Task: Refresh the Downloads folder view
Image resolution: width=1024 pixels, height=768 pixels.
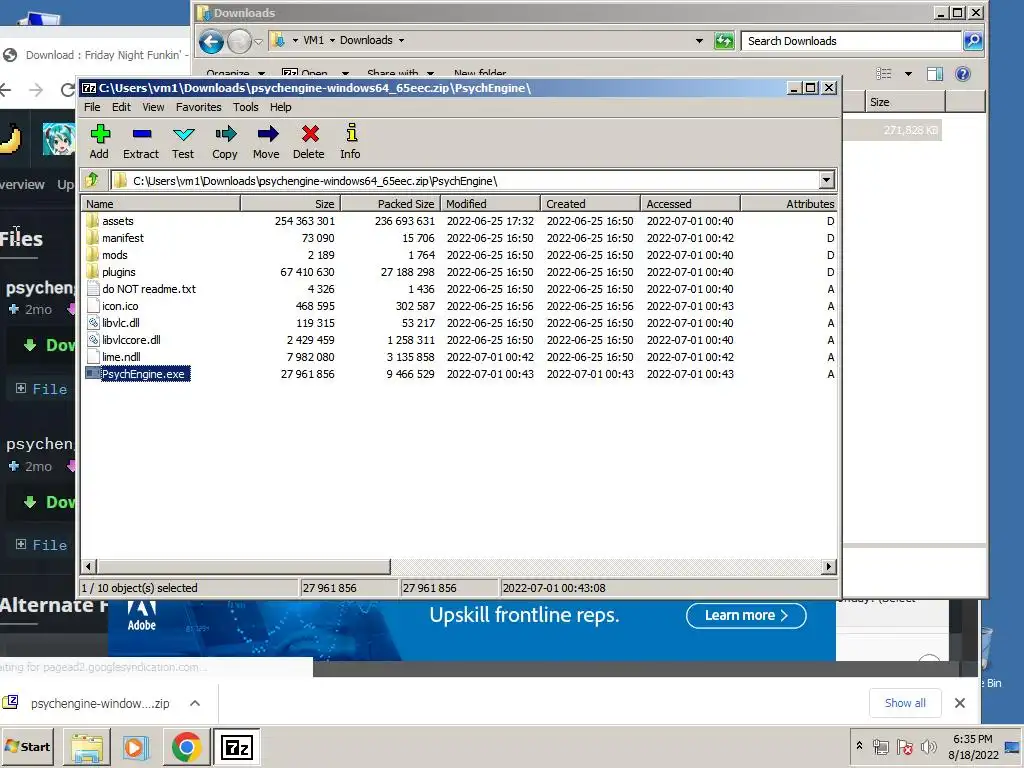Action: [x=724, y=41]
